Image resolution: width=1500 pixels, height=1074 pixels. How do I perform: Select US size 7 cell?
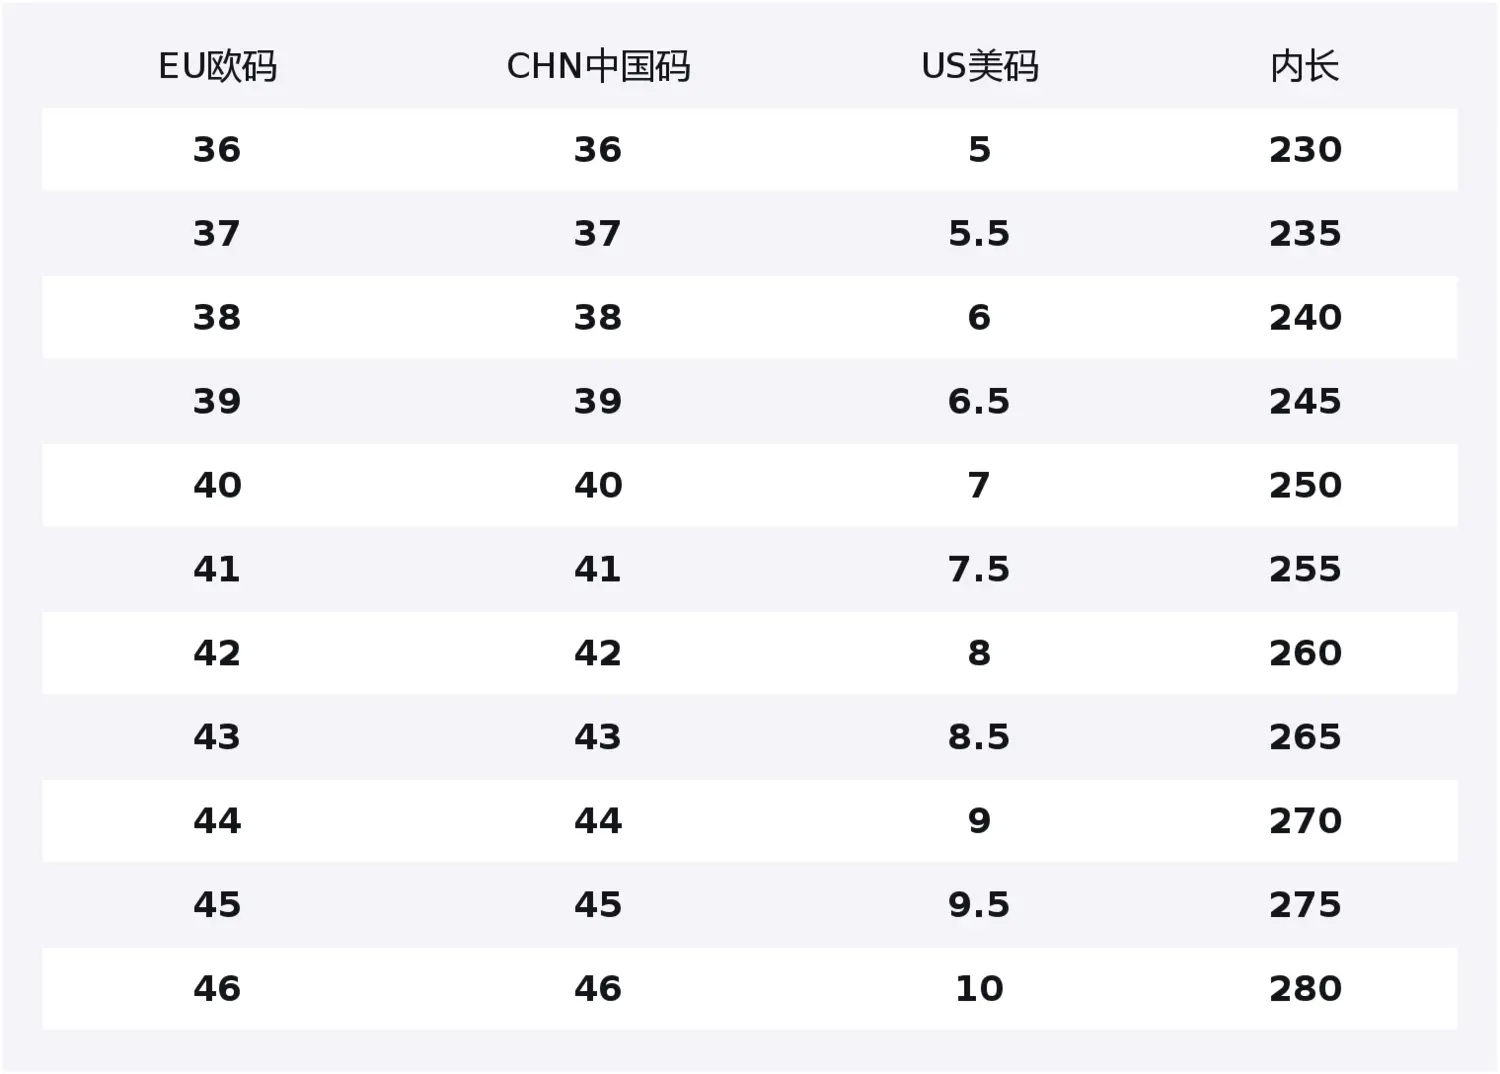pyautogui.click(x=979, y=486)
